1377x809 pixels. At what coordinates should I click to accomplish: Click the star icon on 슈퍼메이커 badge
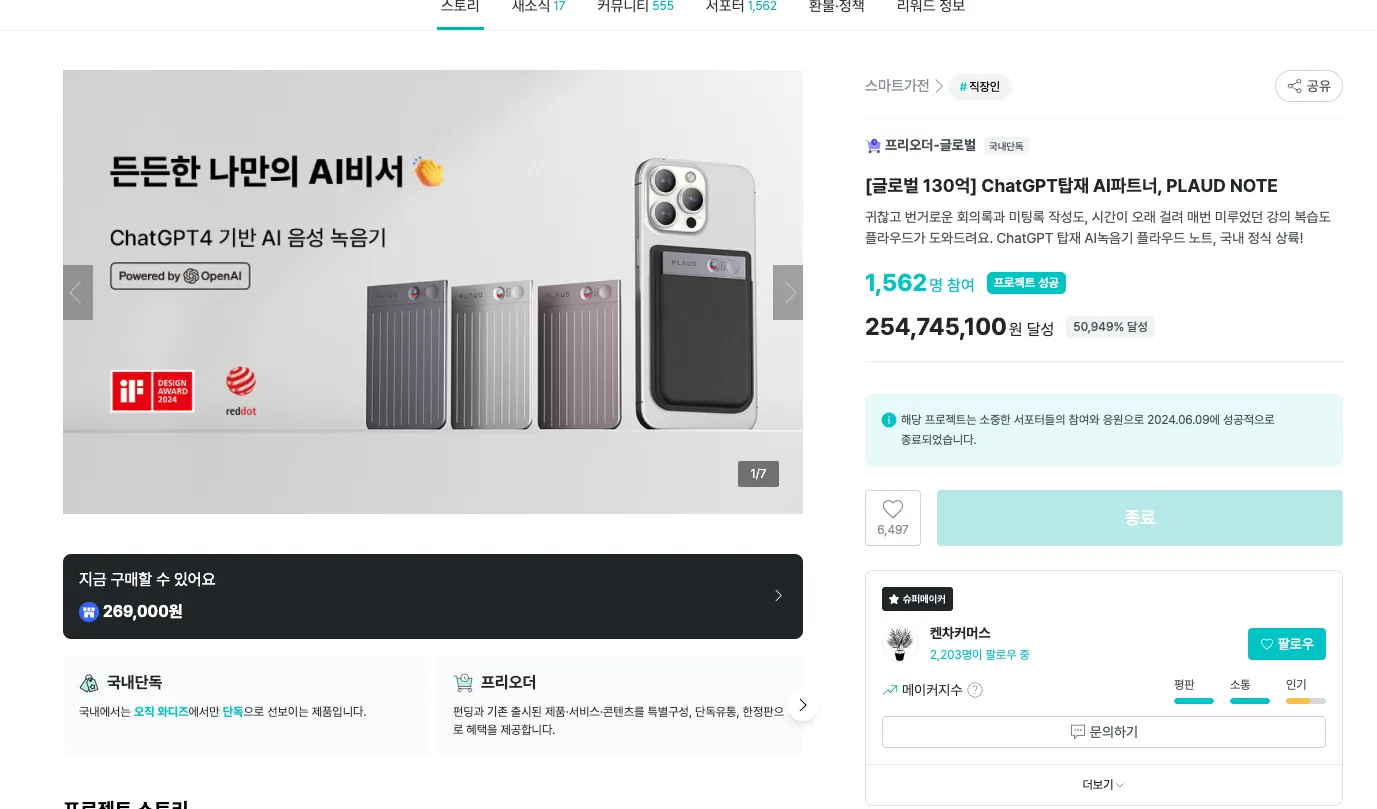coord(892,598)
